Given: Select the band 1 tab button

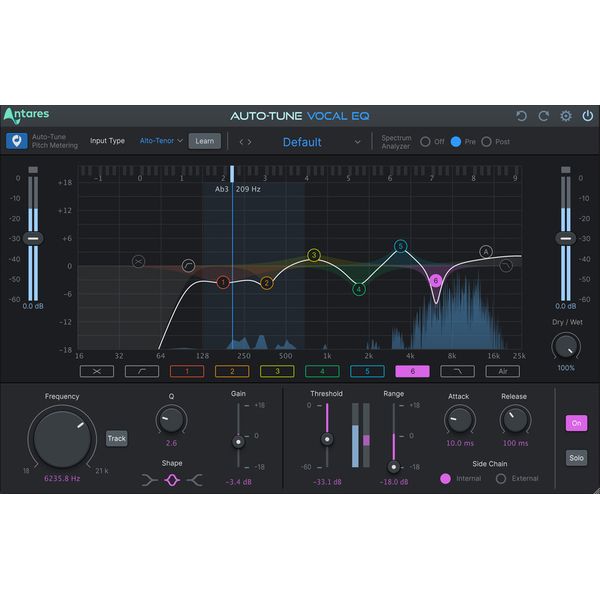Looking at the screenshot, I should click(187, 371).
